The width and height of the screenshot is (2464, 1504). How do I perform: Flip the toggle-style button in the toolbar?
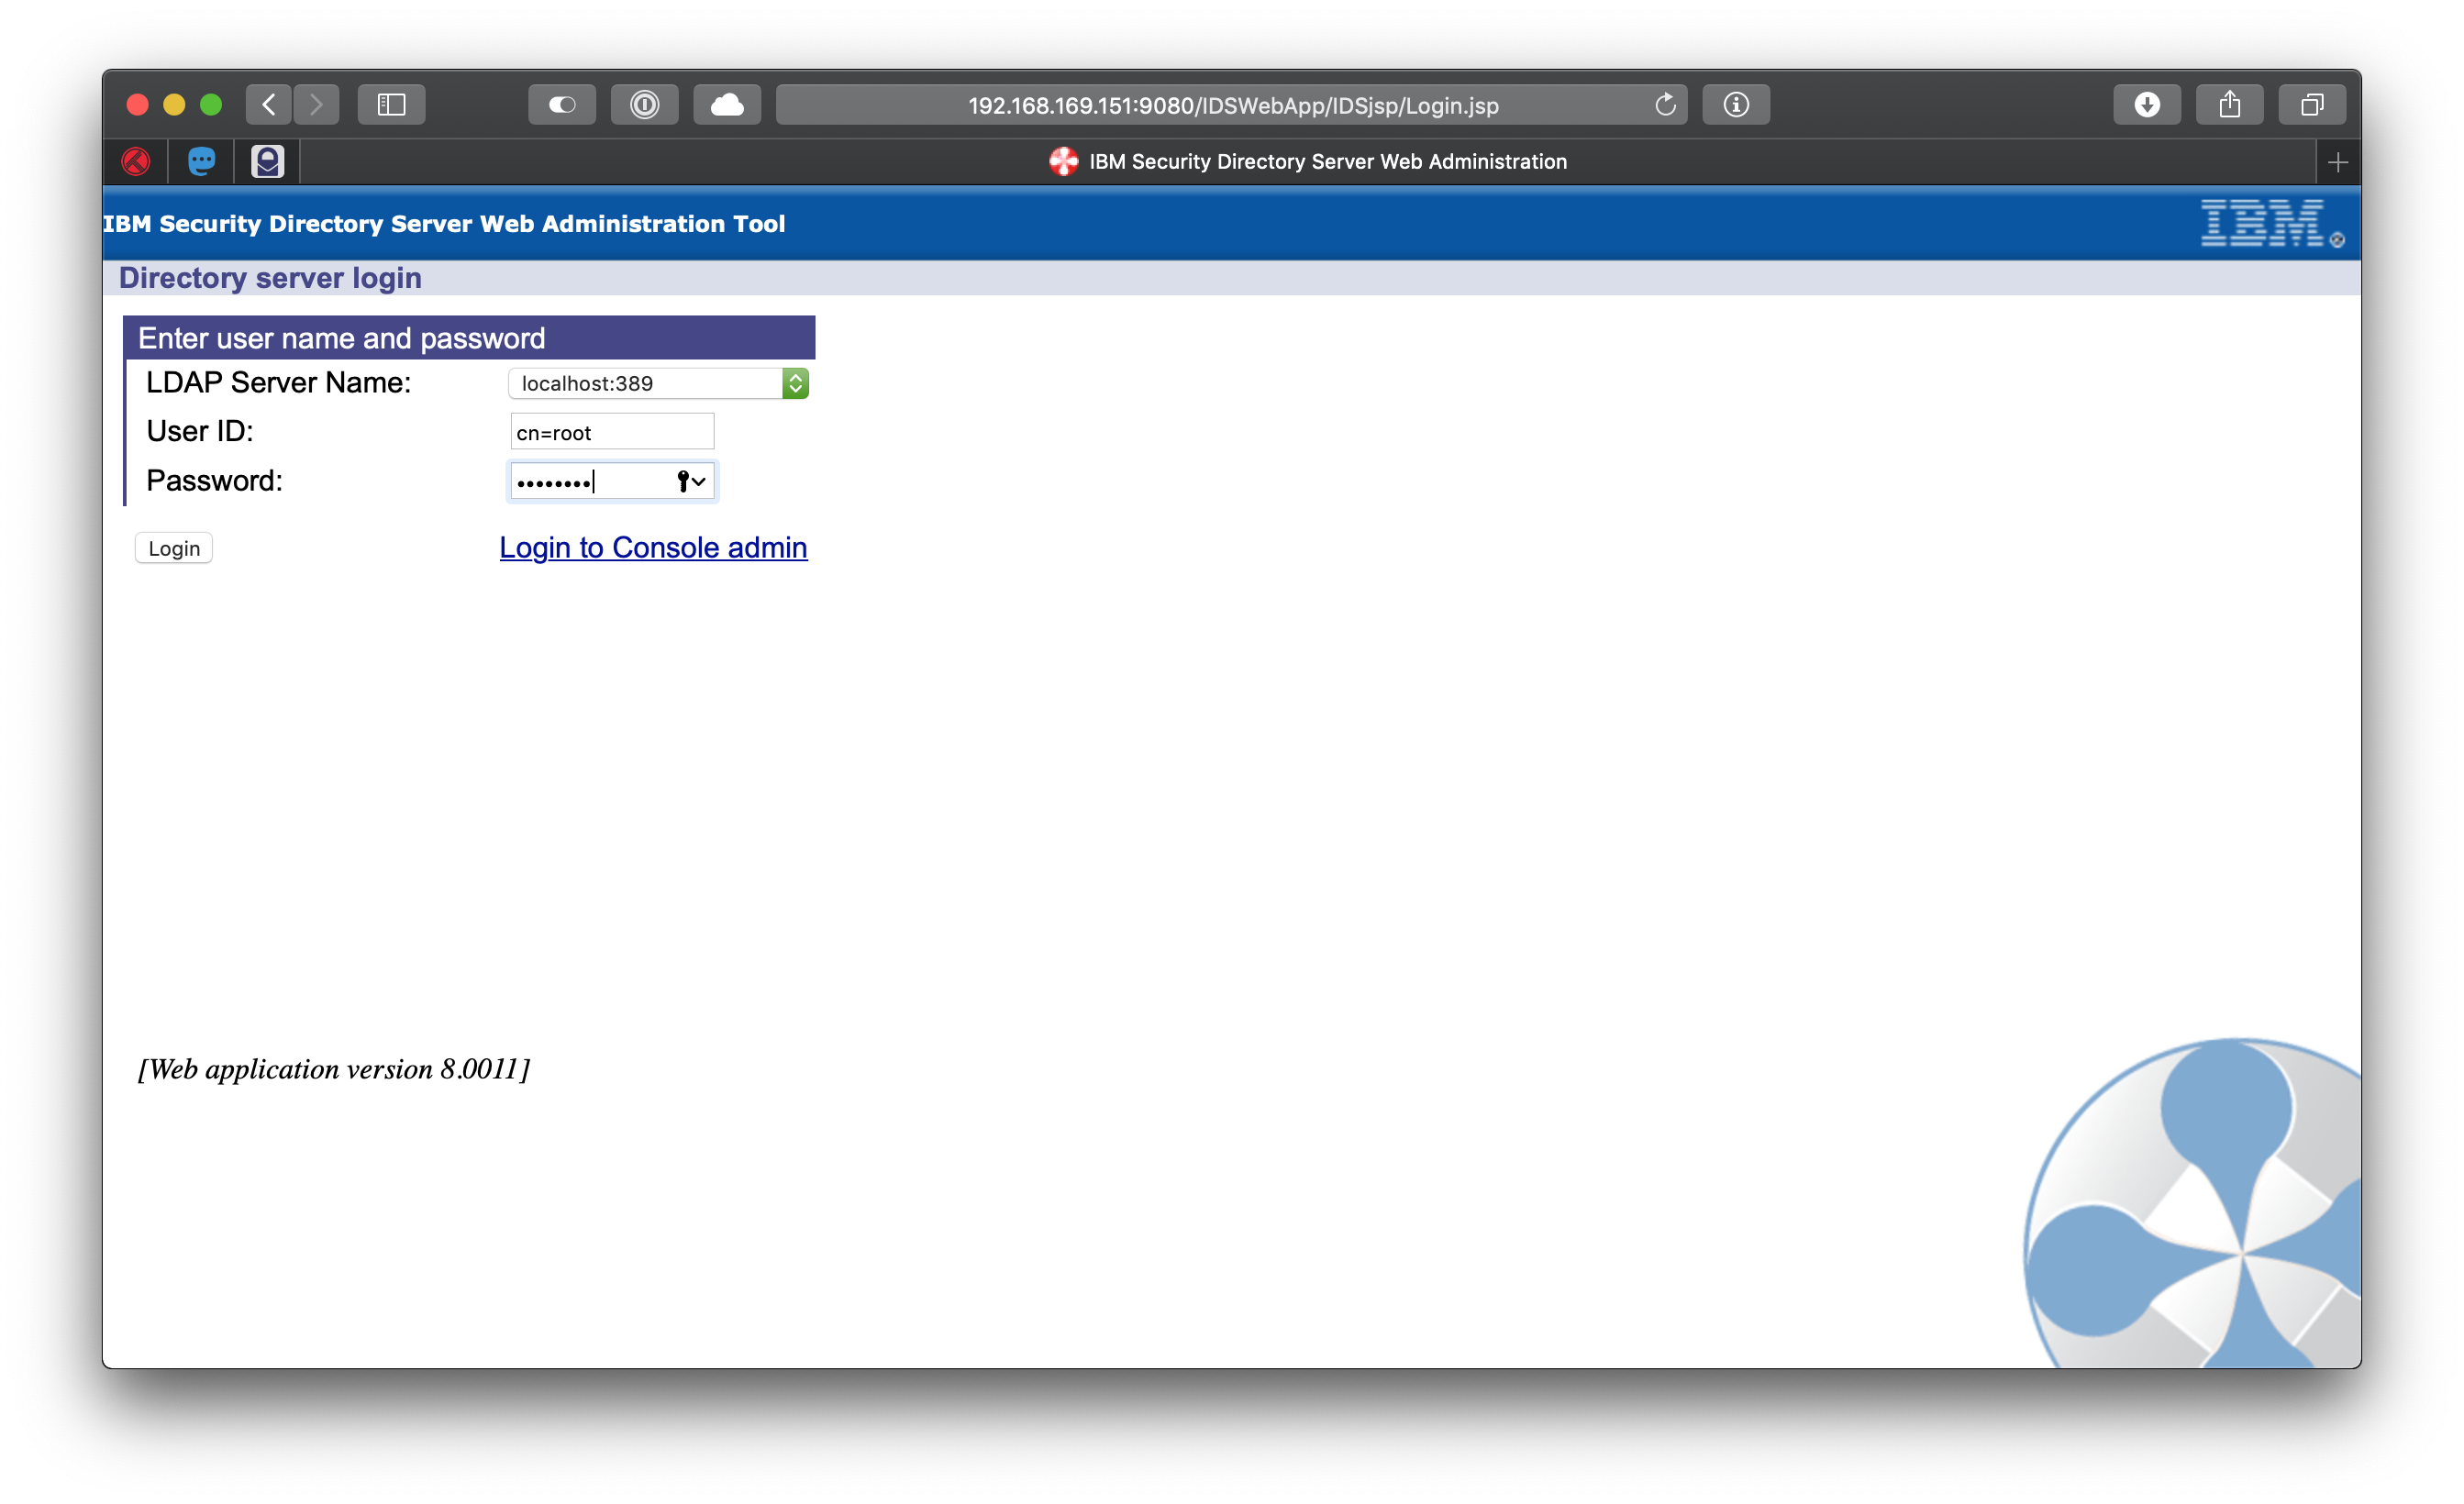pos(562,104)
